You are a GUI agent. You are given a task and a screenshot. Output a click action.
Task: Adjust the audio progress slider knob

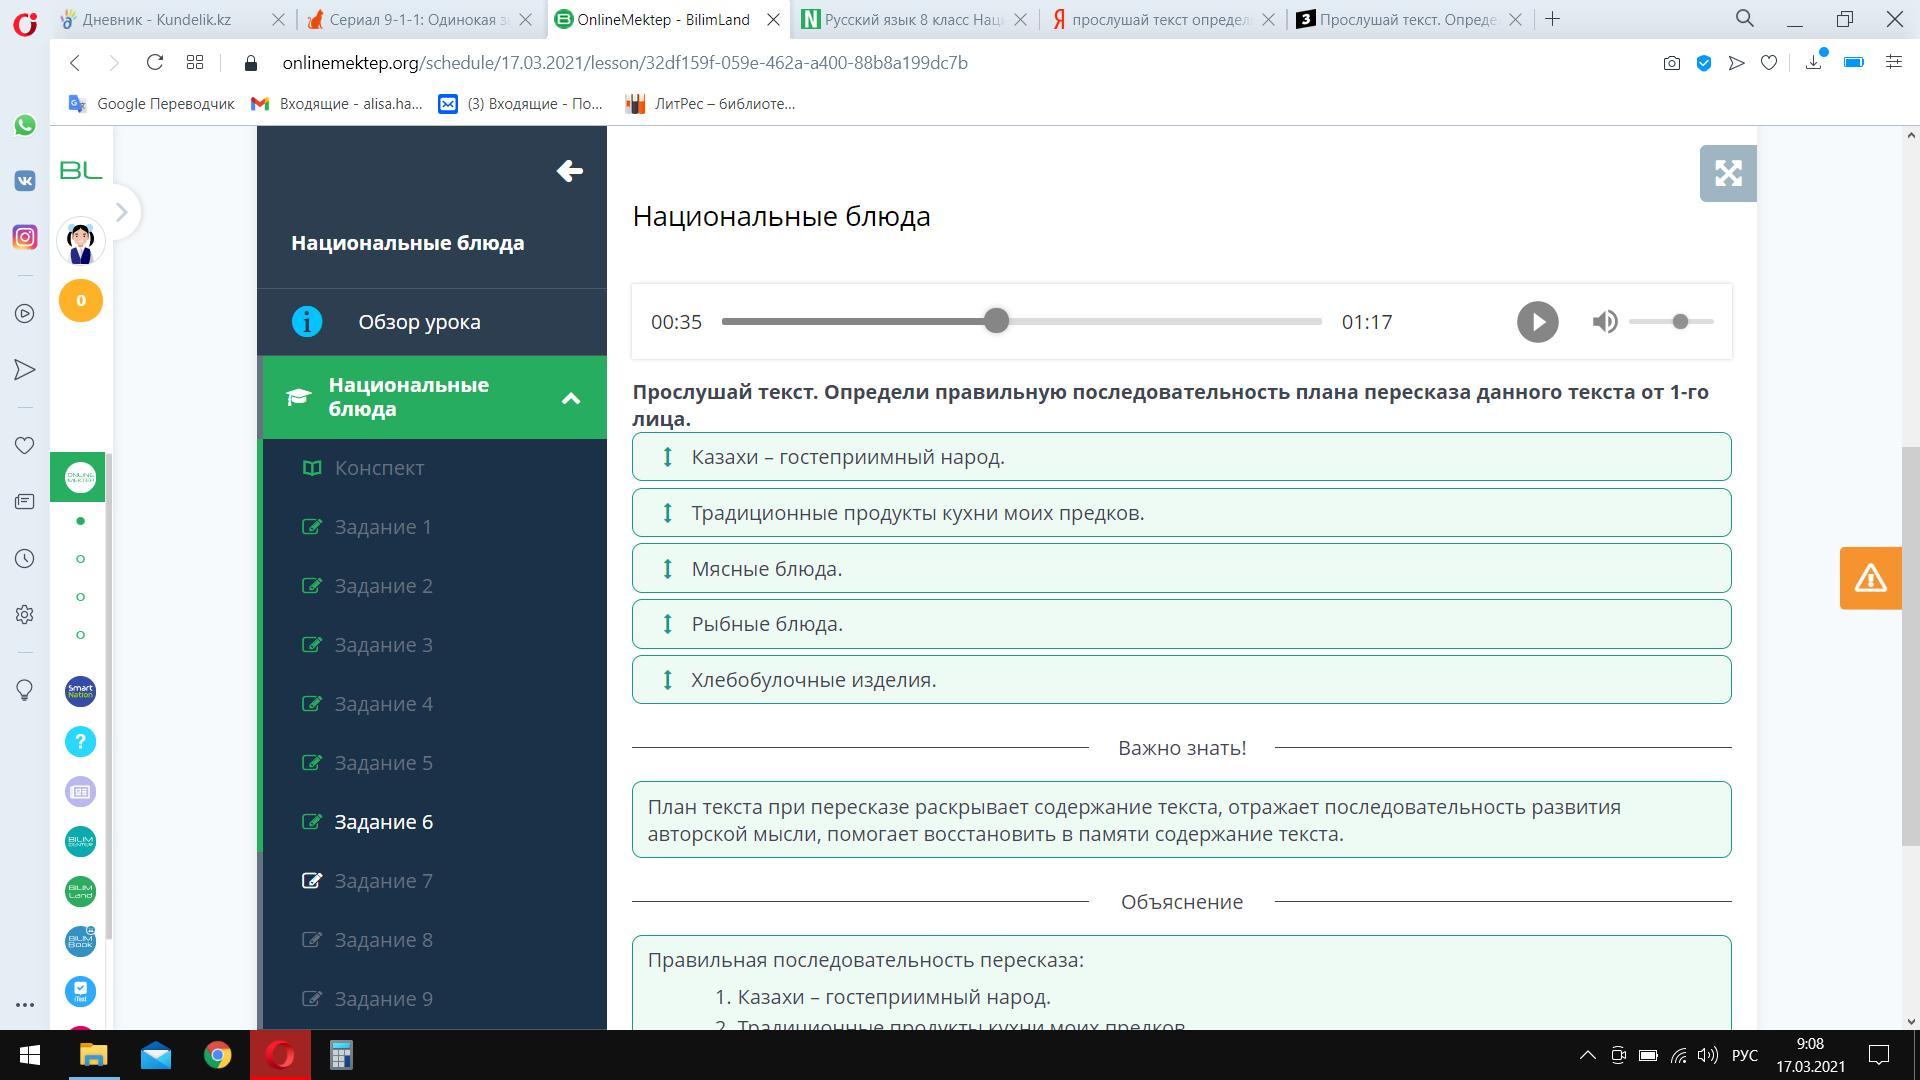995,321
